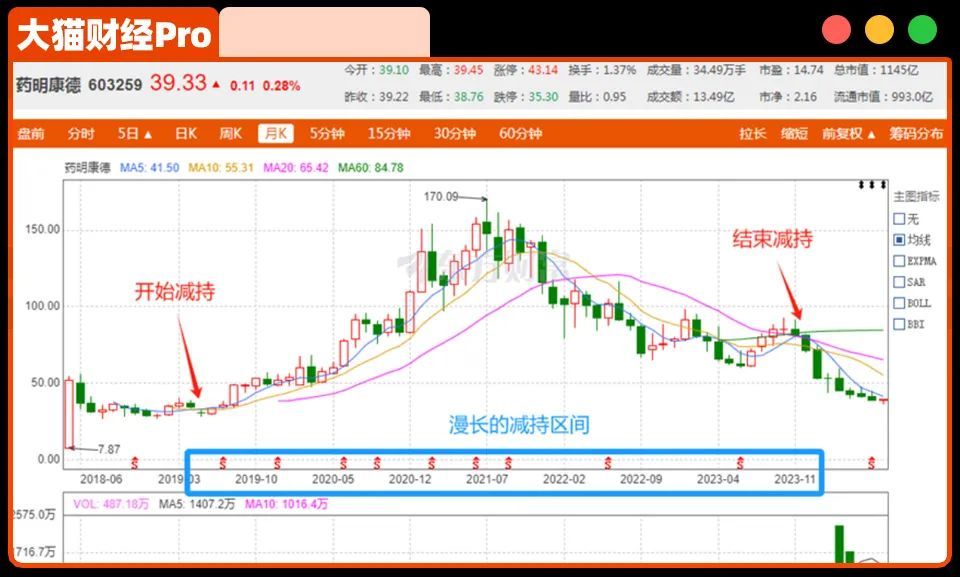Enable the BOLL indicator checkbox

(x=899, y=303)
